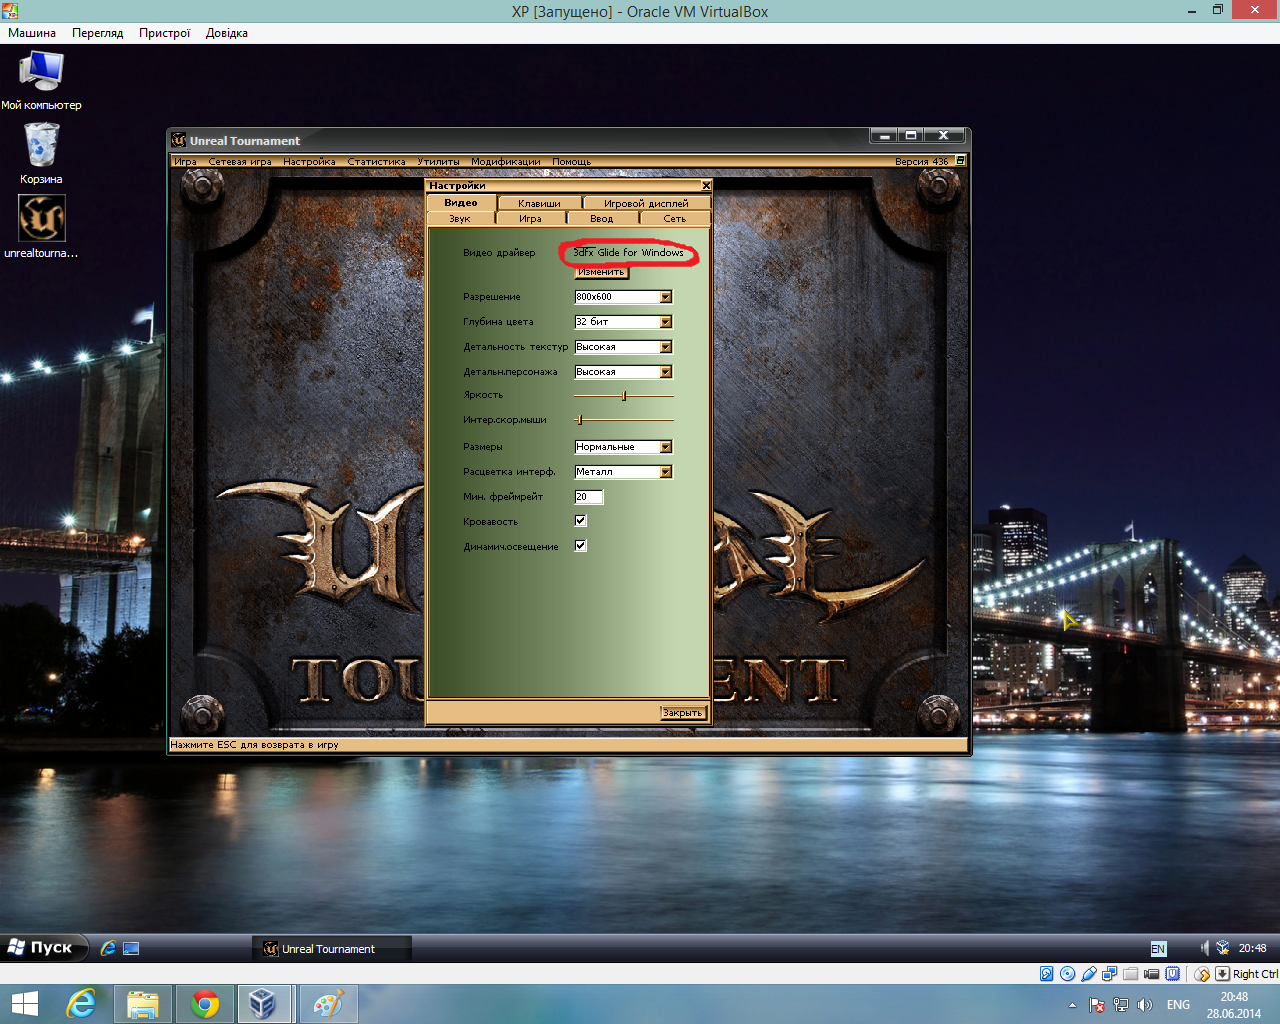Viewport: 1280px width, 1024px height.
Task: Select VirtualBox cube icon on host taskbar
Action: pyautogui.click(x=265, y=1004)
